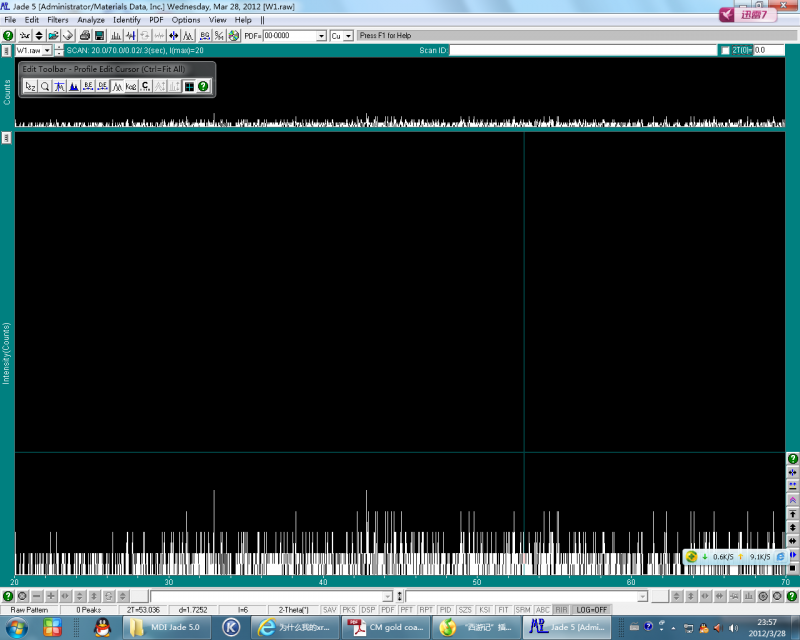Click the S/M search match icon
The width and height of the screenshot is (800, 640).
pos(219,36)
